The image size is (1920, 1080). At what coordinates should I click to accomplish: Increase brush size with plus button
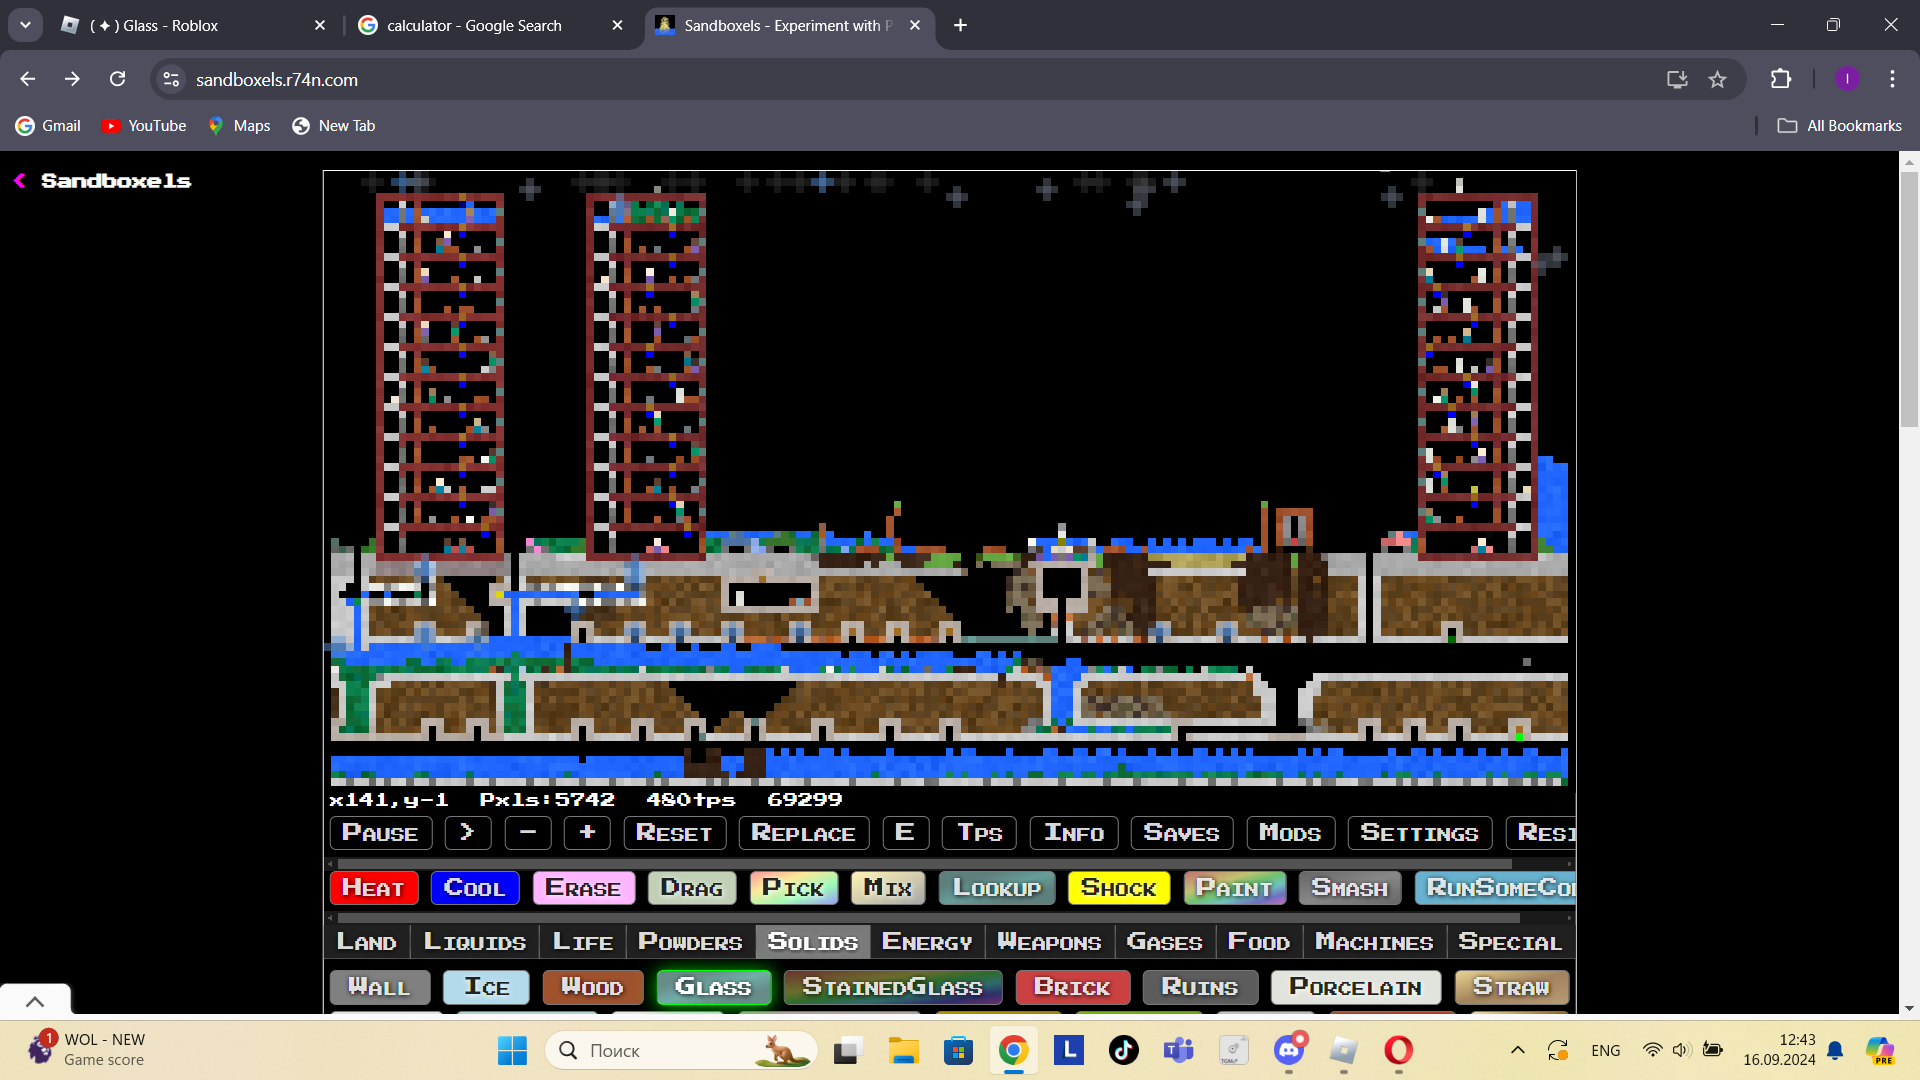587,832
